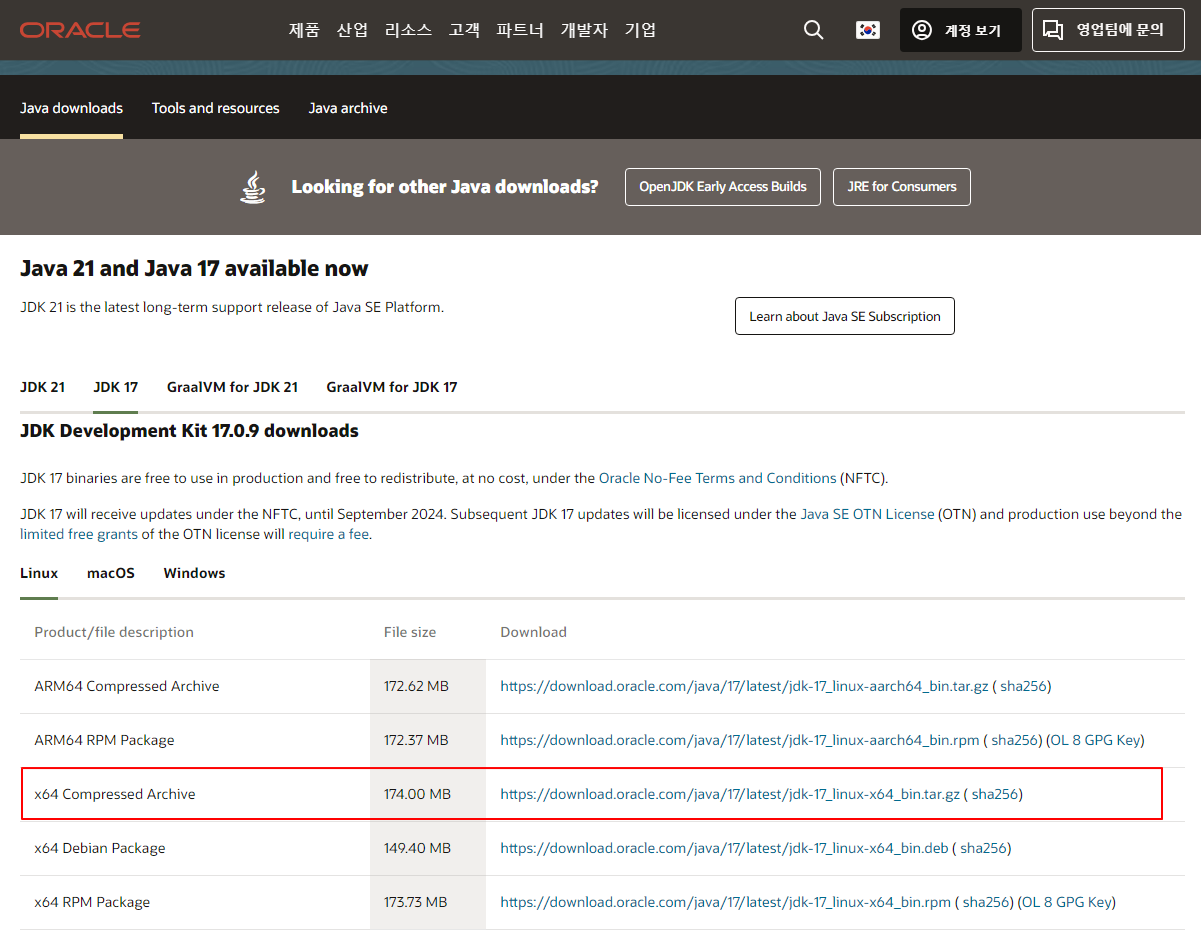Download jdk-17_linux-x64_bin.deb link
The image size is (1201, 941).
[724, 848]
